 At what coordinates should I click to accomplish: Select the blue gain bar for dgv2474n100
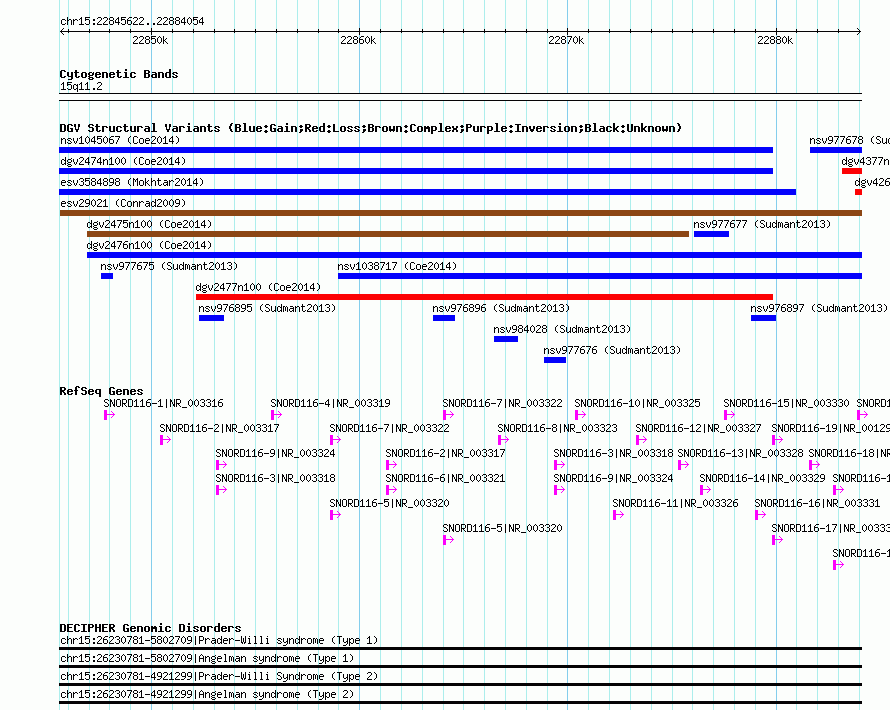click(416, 171)
